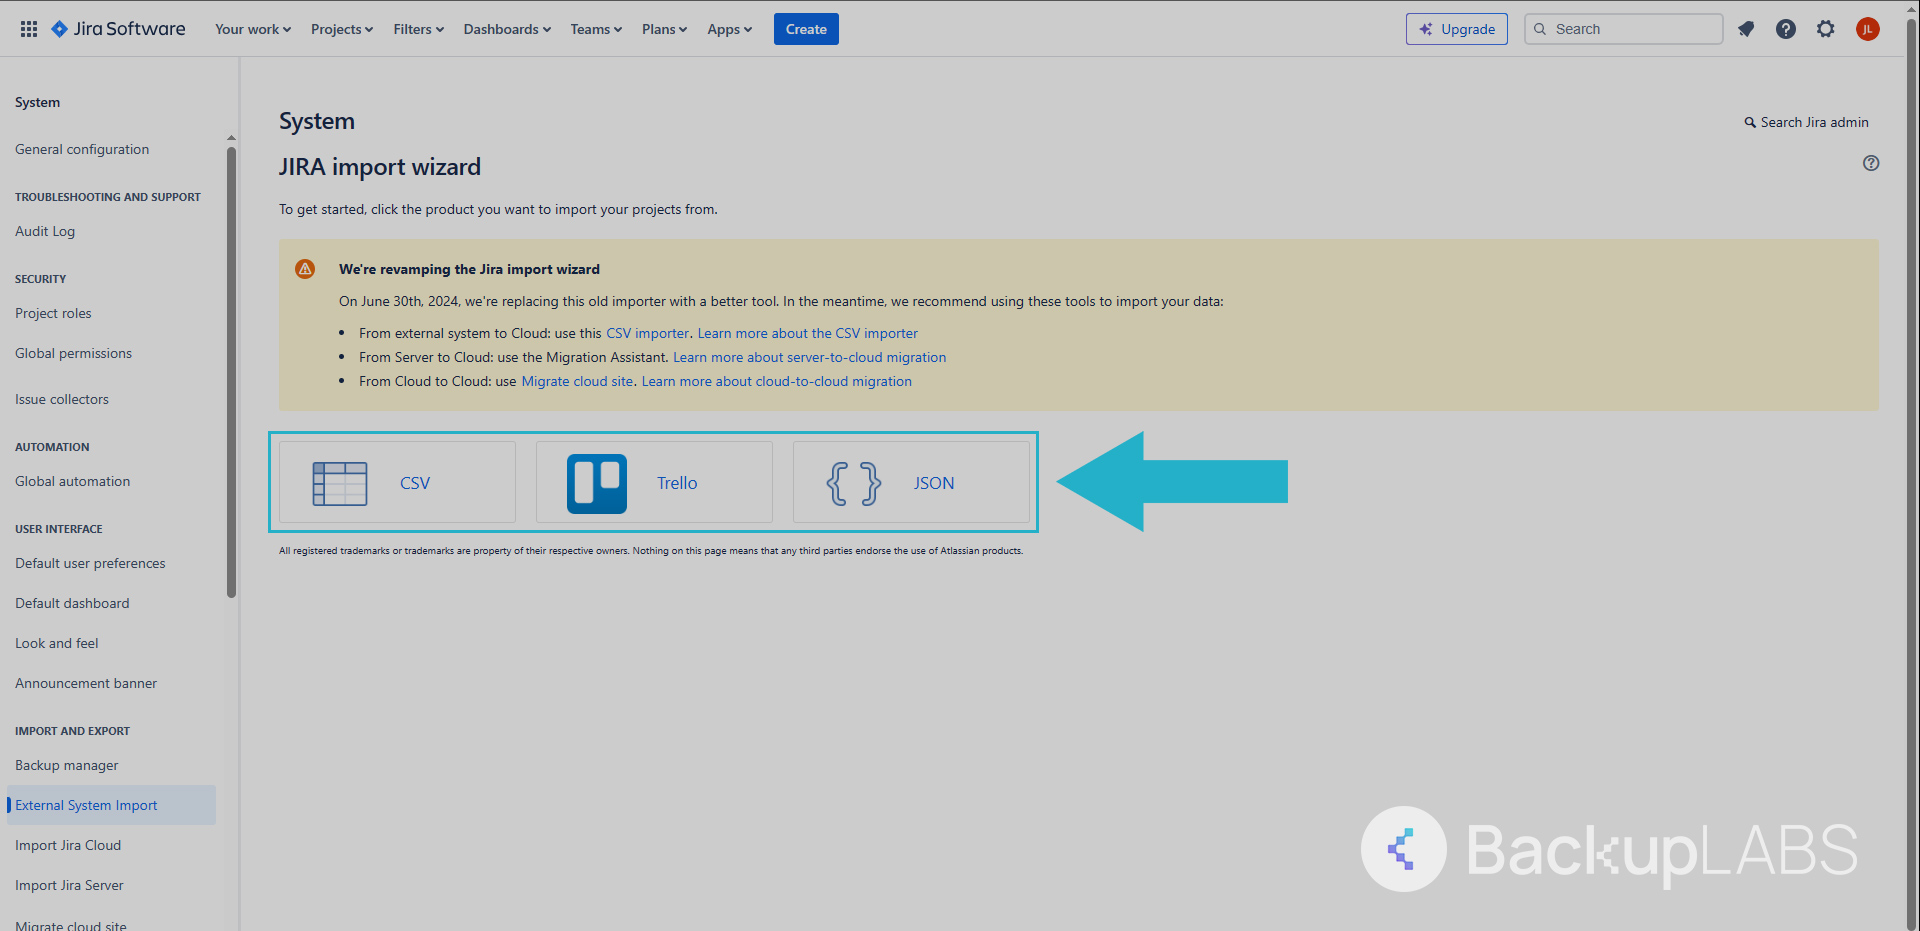Click the CSV table import icon
Image resolution: width=1920 pixels, height=931 pixels.
tap(340, 483)
